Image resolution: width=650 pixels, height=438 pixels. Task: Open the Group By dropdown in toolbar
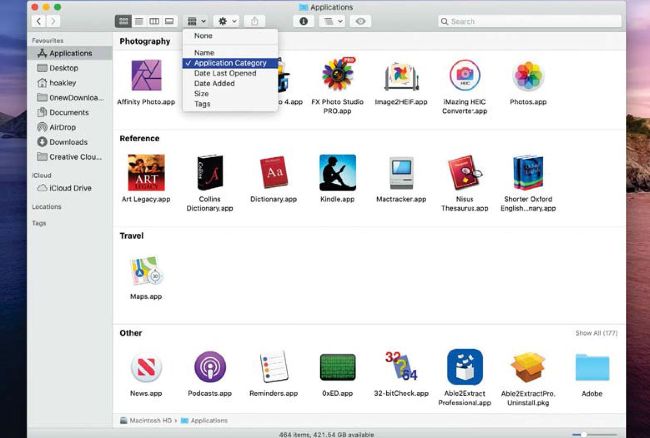[196, 21]
